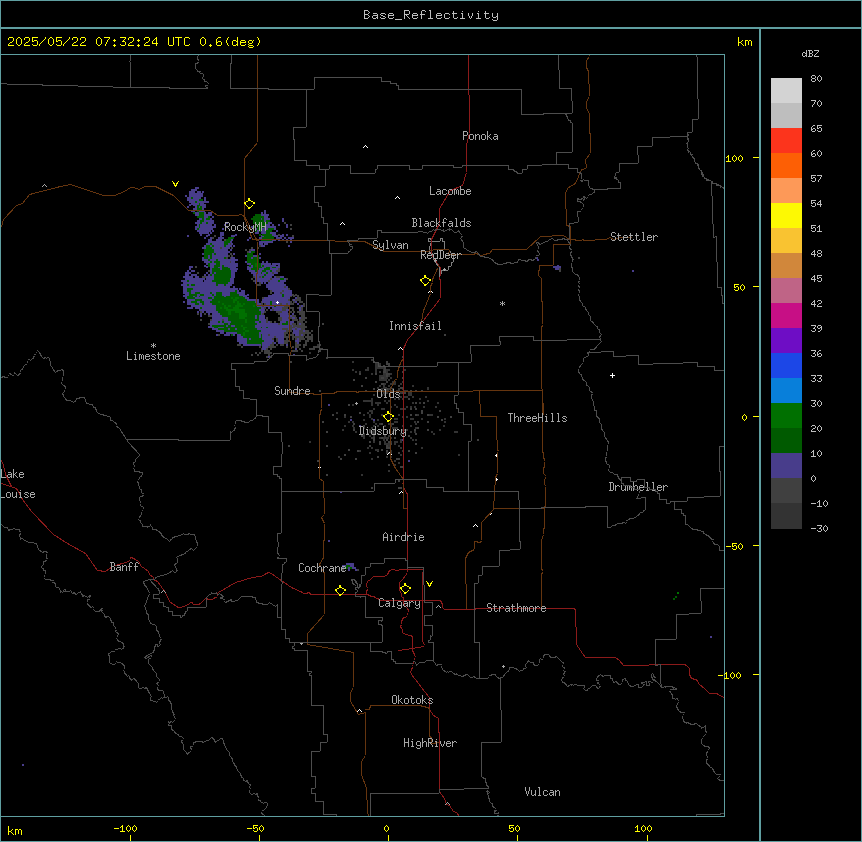The width and height of the screenshot is (862, 842).
Task: Click the km label at bottom left
Action: coord(15,831)
